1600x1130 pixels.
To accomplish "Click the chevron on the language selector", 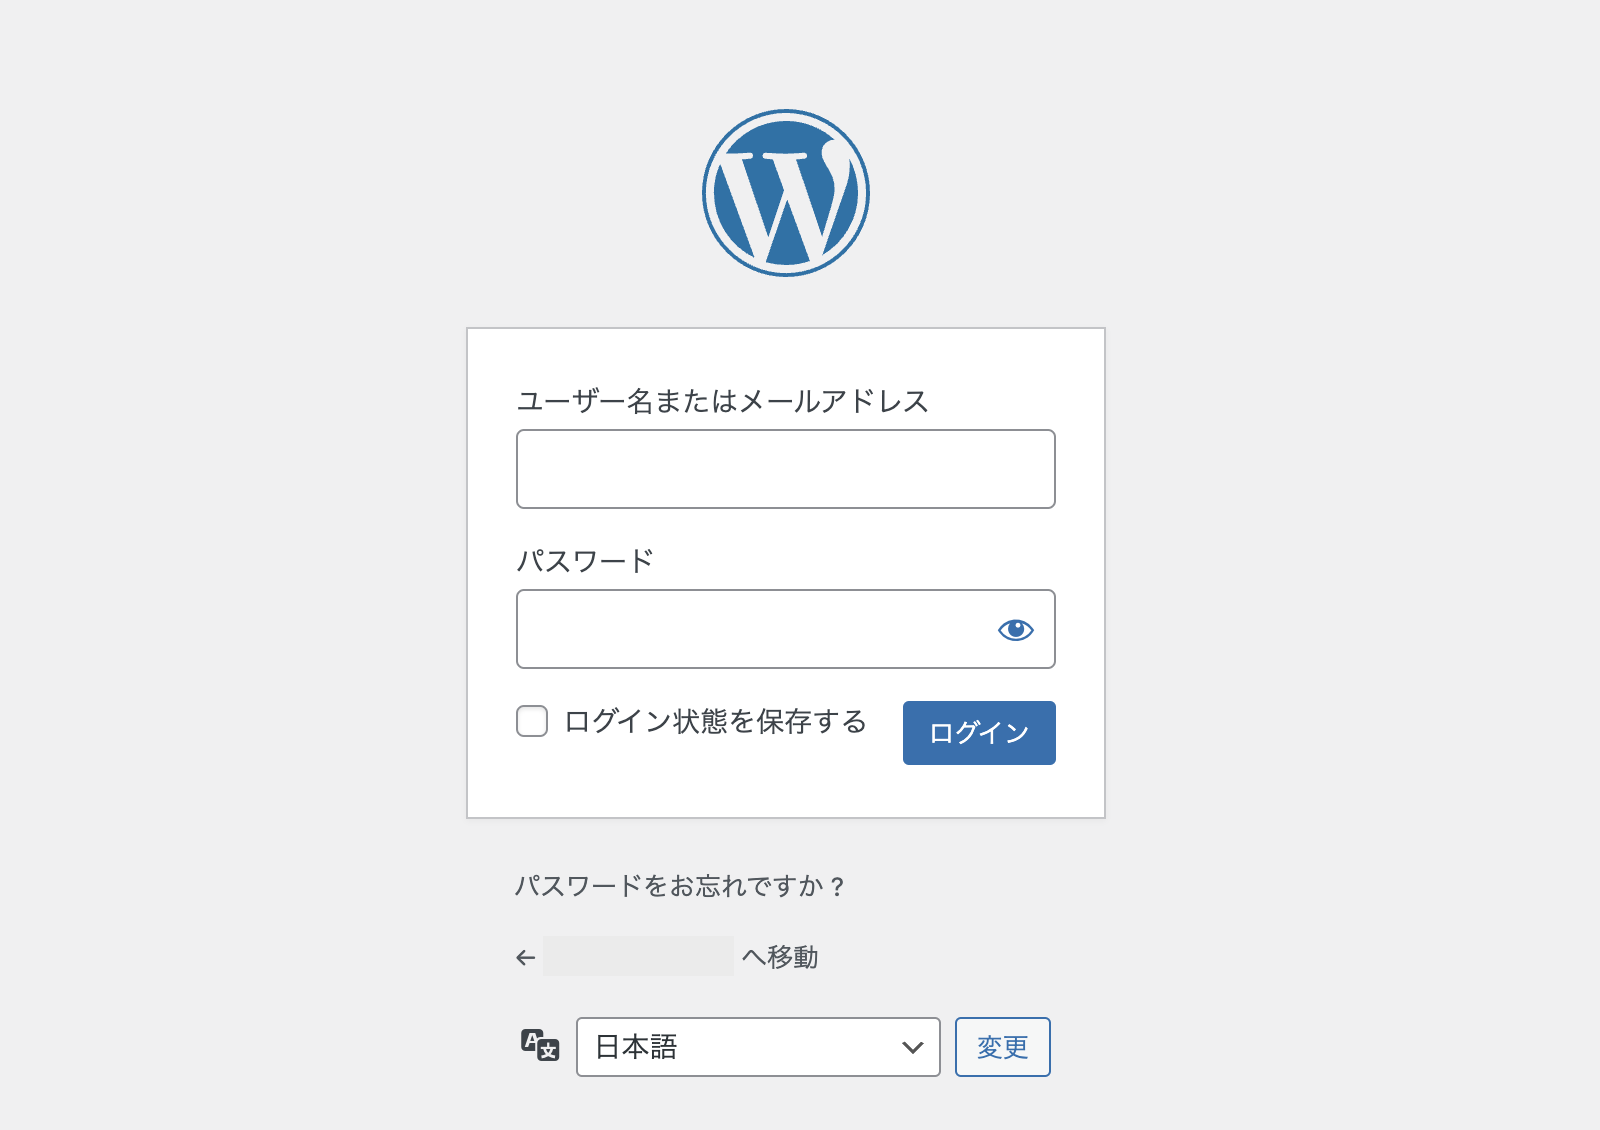I will [911, 1047].
